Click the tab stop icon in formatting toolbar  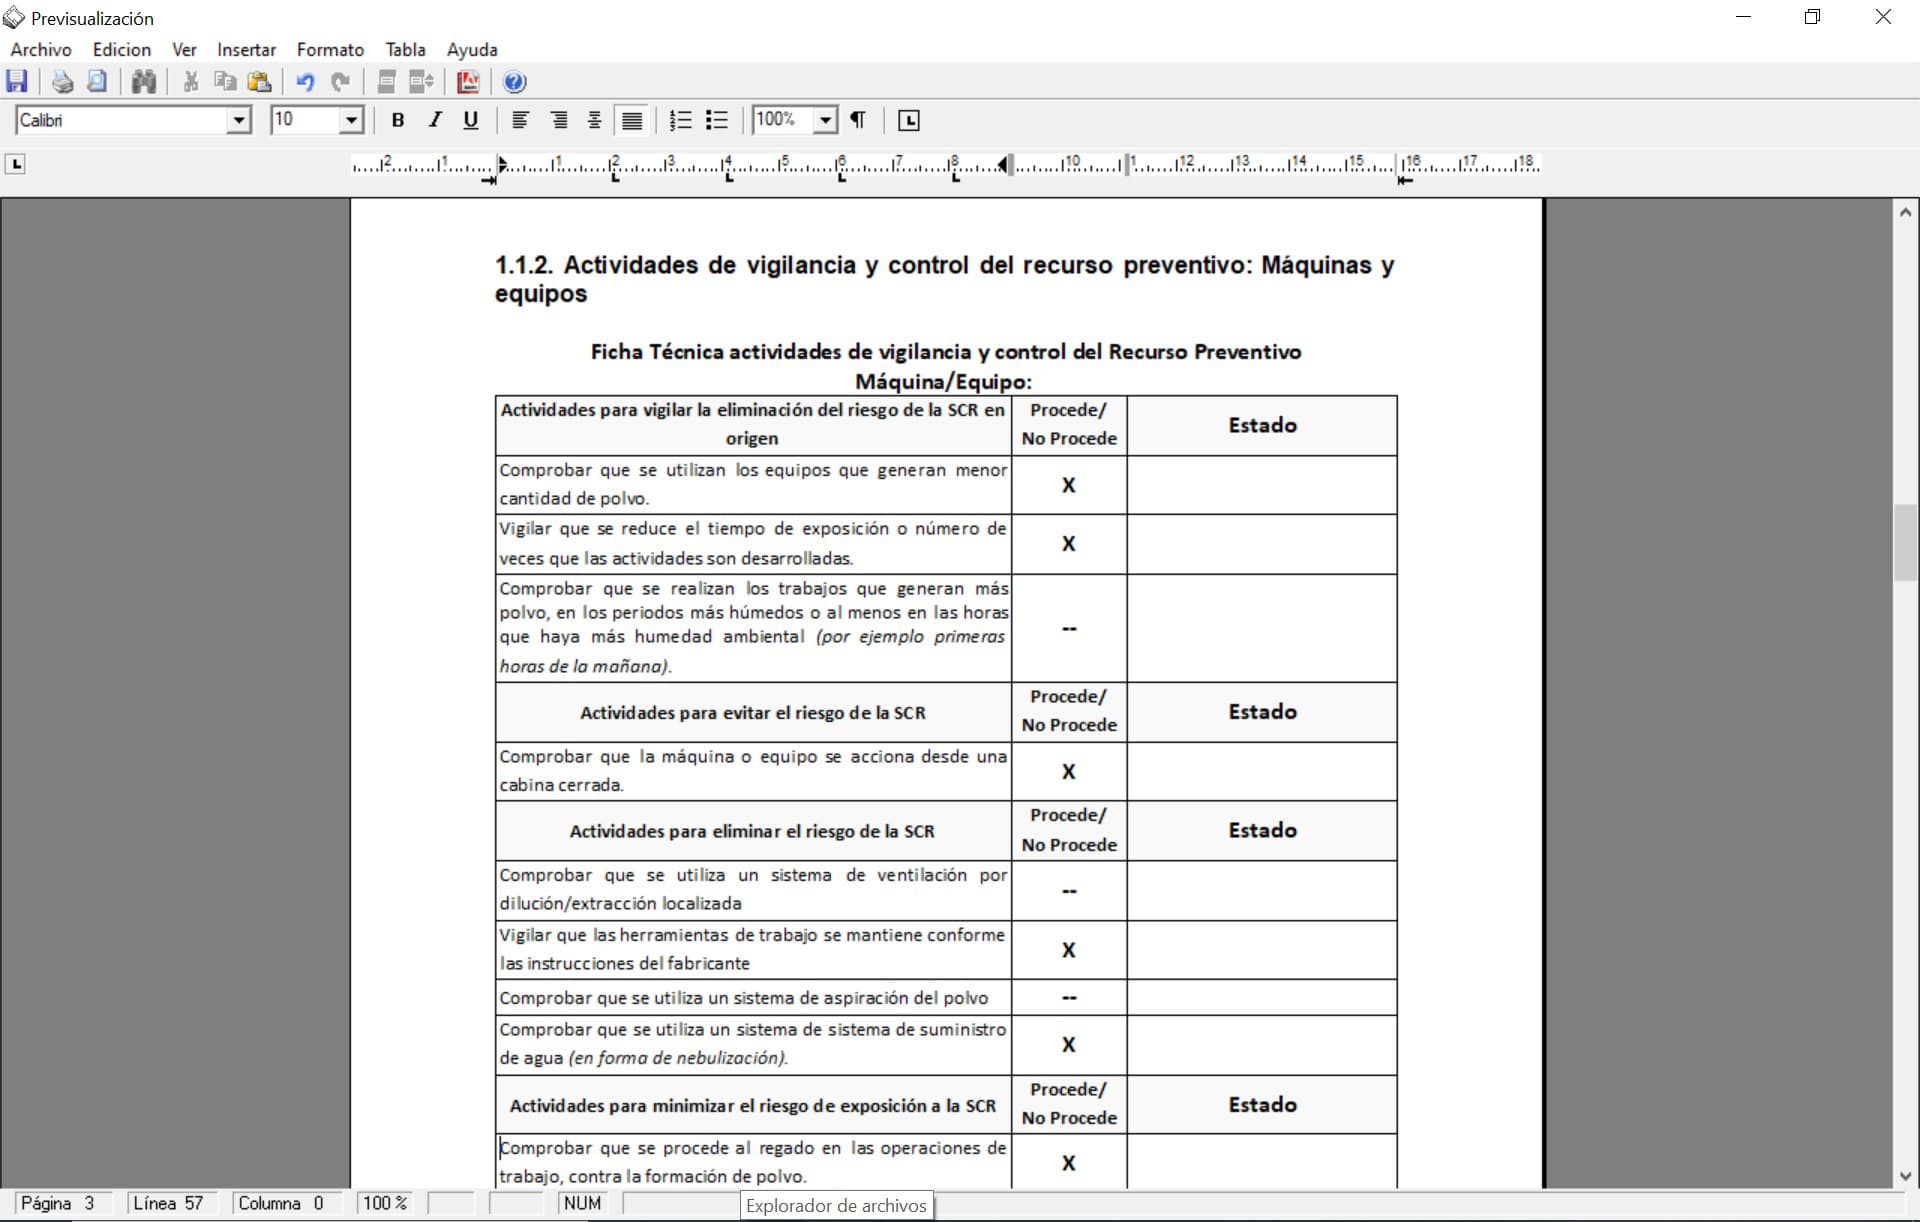[908, 120]
